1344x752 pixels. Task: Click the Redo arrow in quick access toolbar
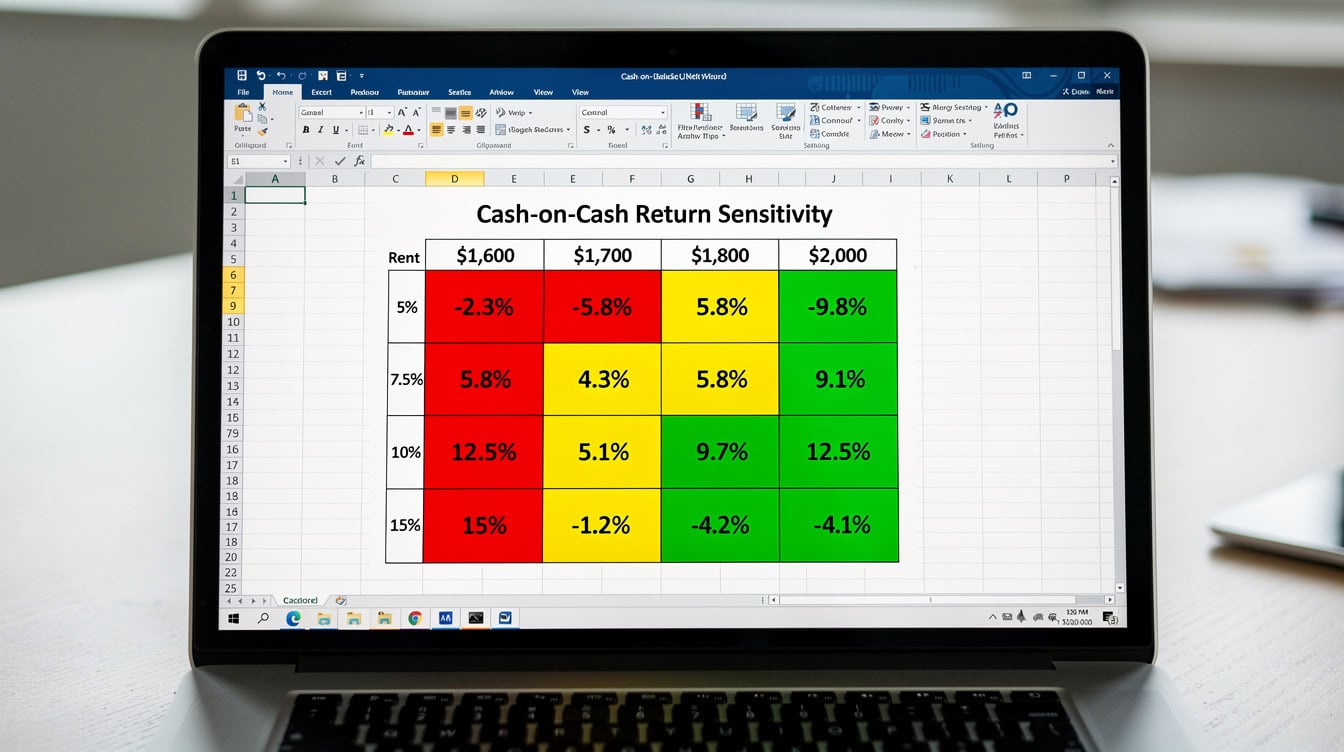[x=302, y=76]
